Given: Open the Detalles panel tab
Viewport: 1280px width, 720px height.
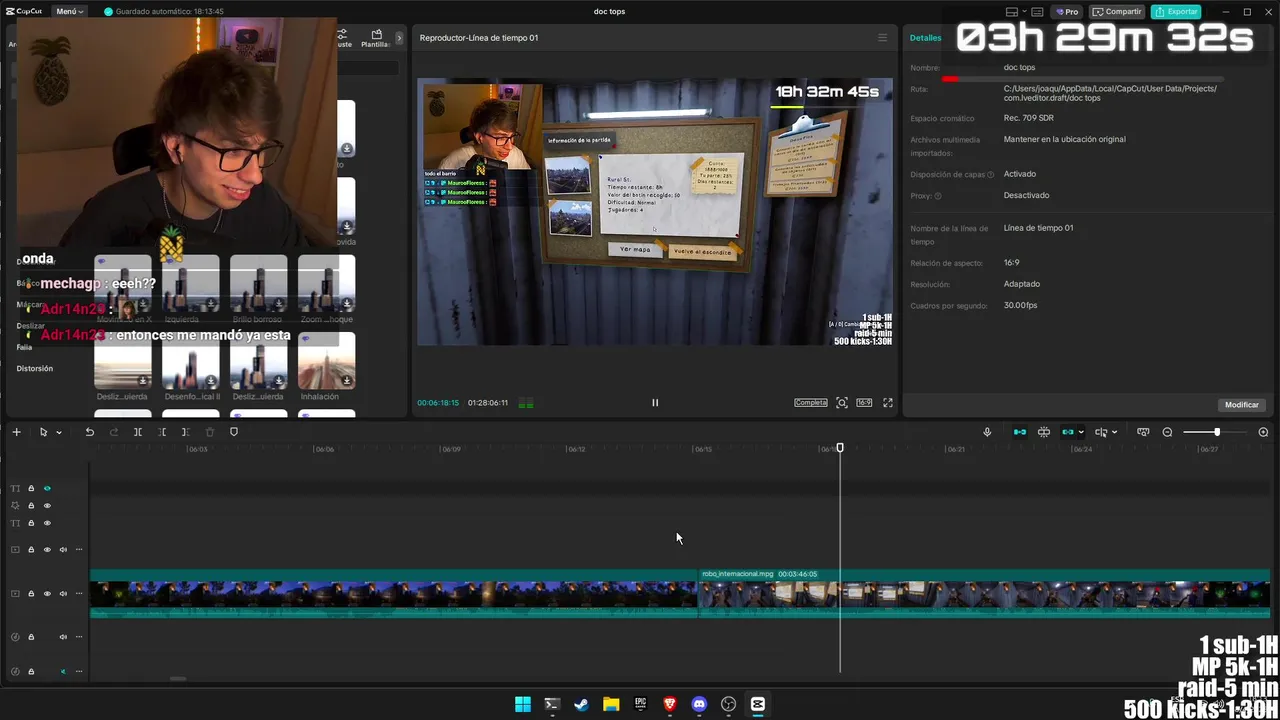Looking at the screenshot, I should click(925, 38).
